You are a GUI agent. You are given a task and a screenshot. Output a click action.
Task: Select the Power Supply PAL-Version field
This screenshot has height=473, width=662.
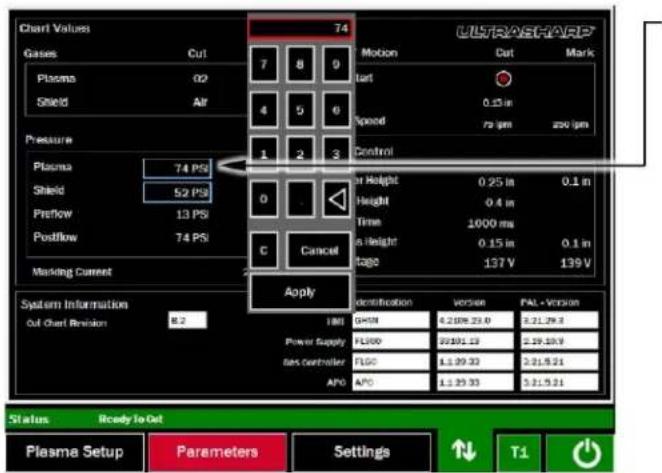point(559,341)
